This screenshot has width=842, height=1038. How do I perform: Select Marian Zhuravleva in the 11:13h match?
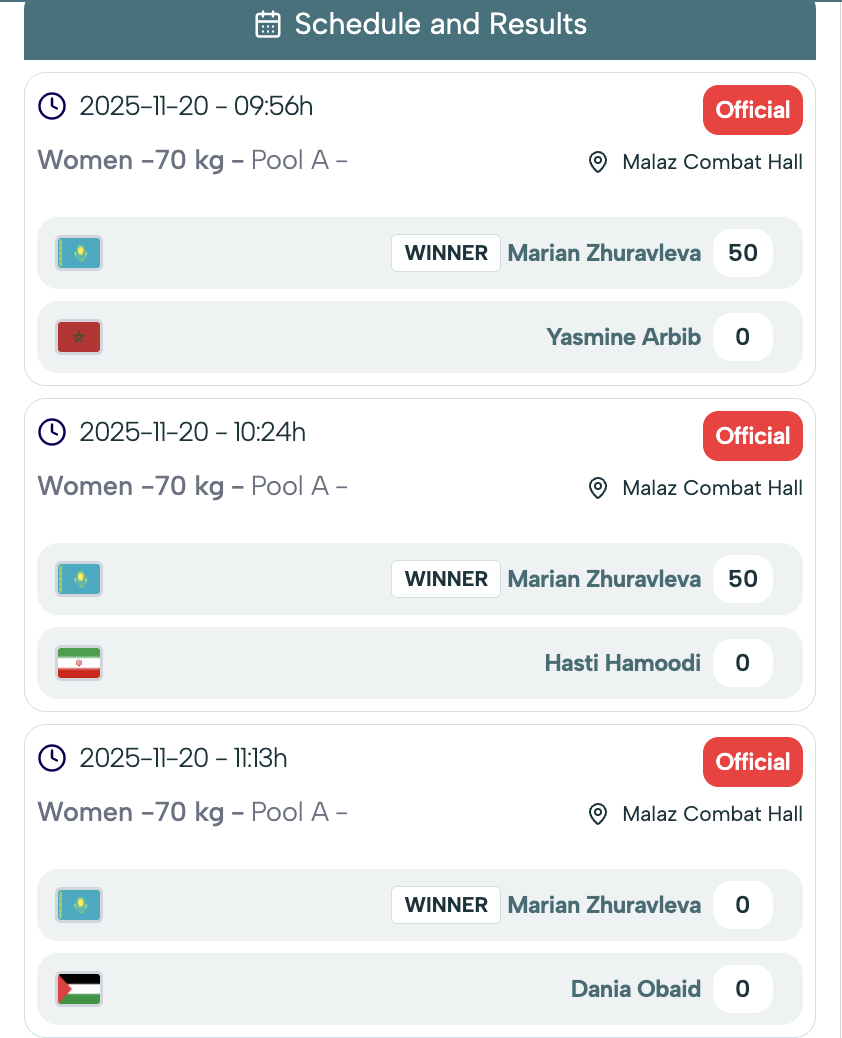tap(604, 905)
